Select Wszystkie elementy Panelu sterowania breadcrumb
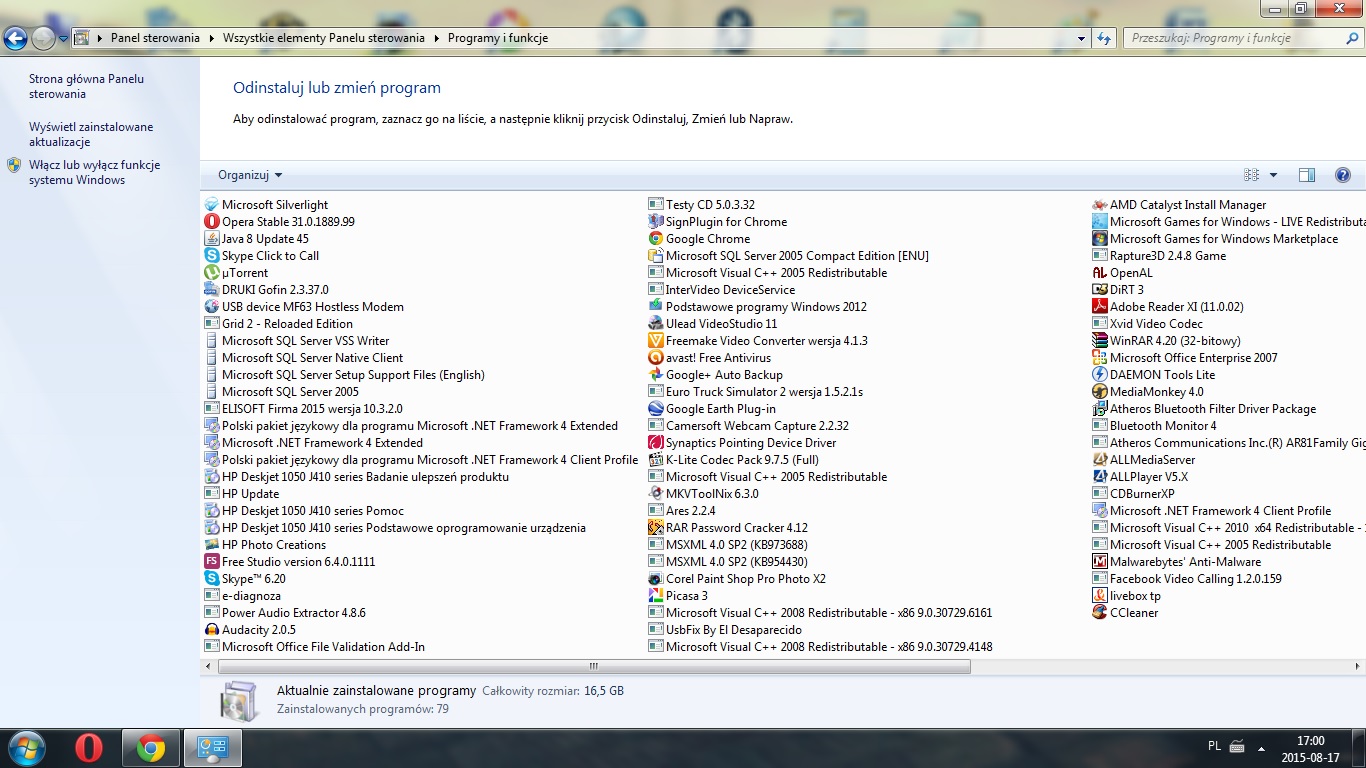Screen dimensions: 1366x768 (x=323, y=38)
